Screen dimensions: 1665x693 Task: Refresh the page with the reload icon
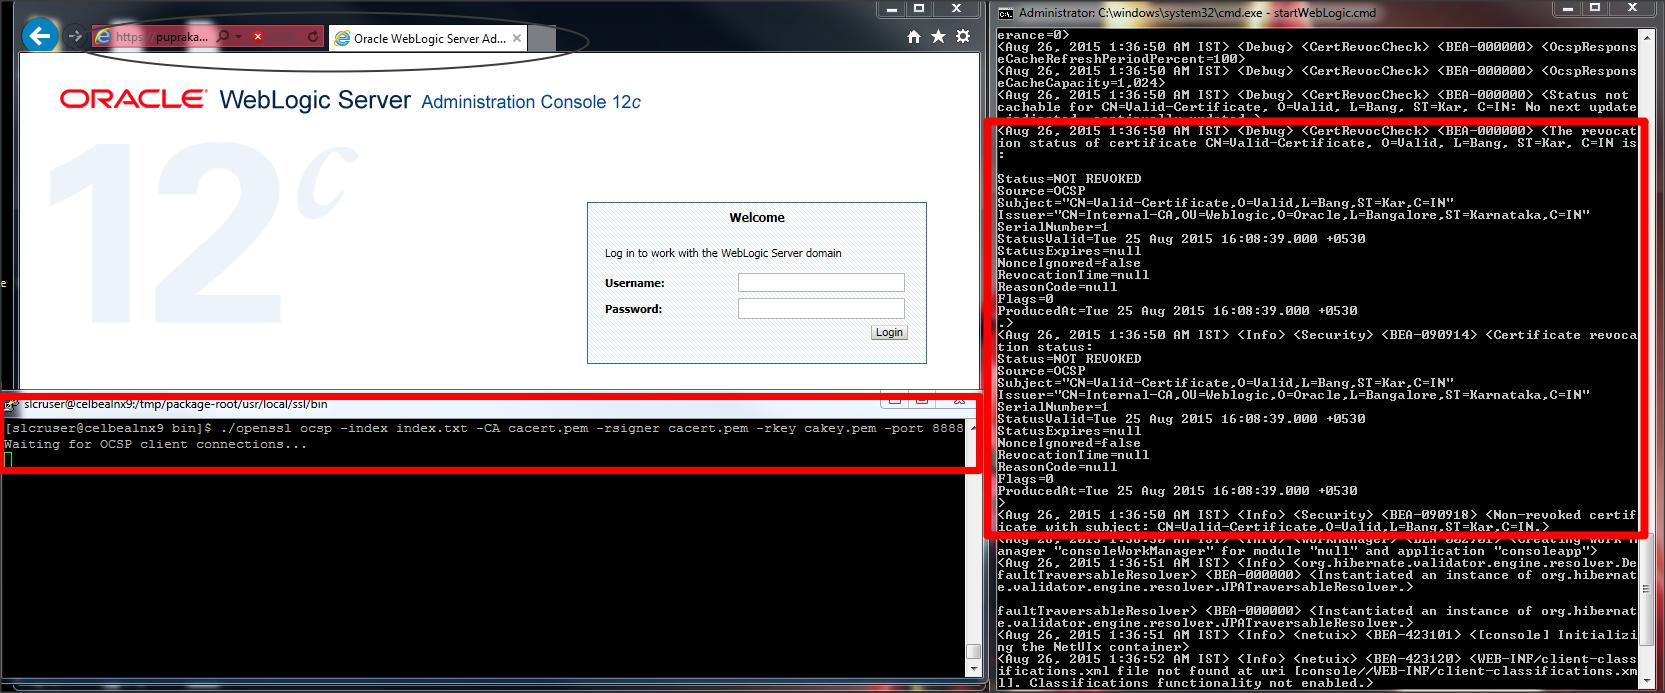click(x=313, y=37)
